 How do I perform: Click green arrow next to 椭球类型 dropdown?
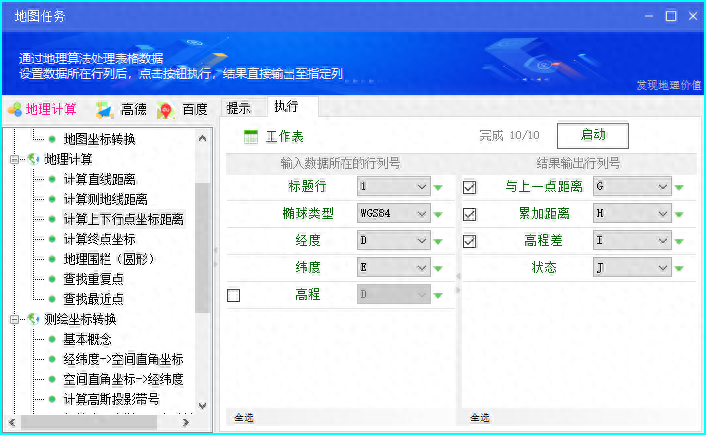[438, 214]
